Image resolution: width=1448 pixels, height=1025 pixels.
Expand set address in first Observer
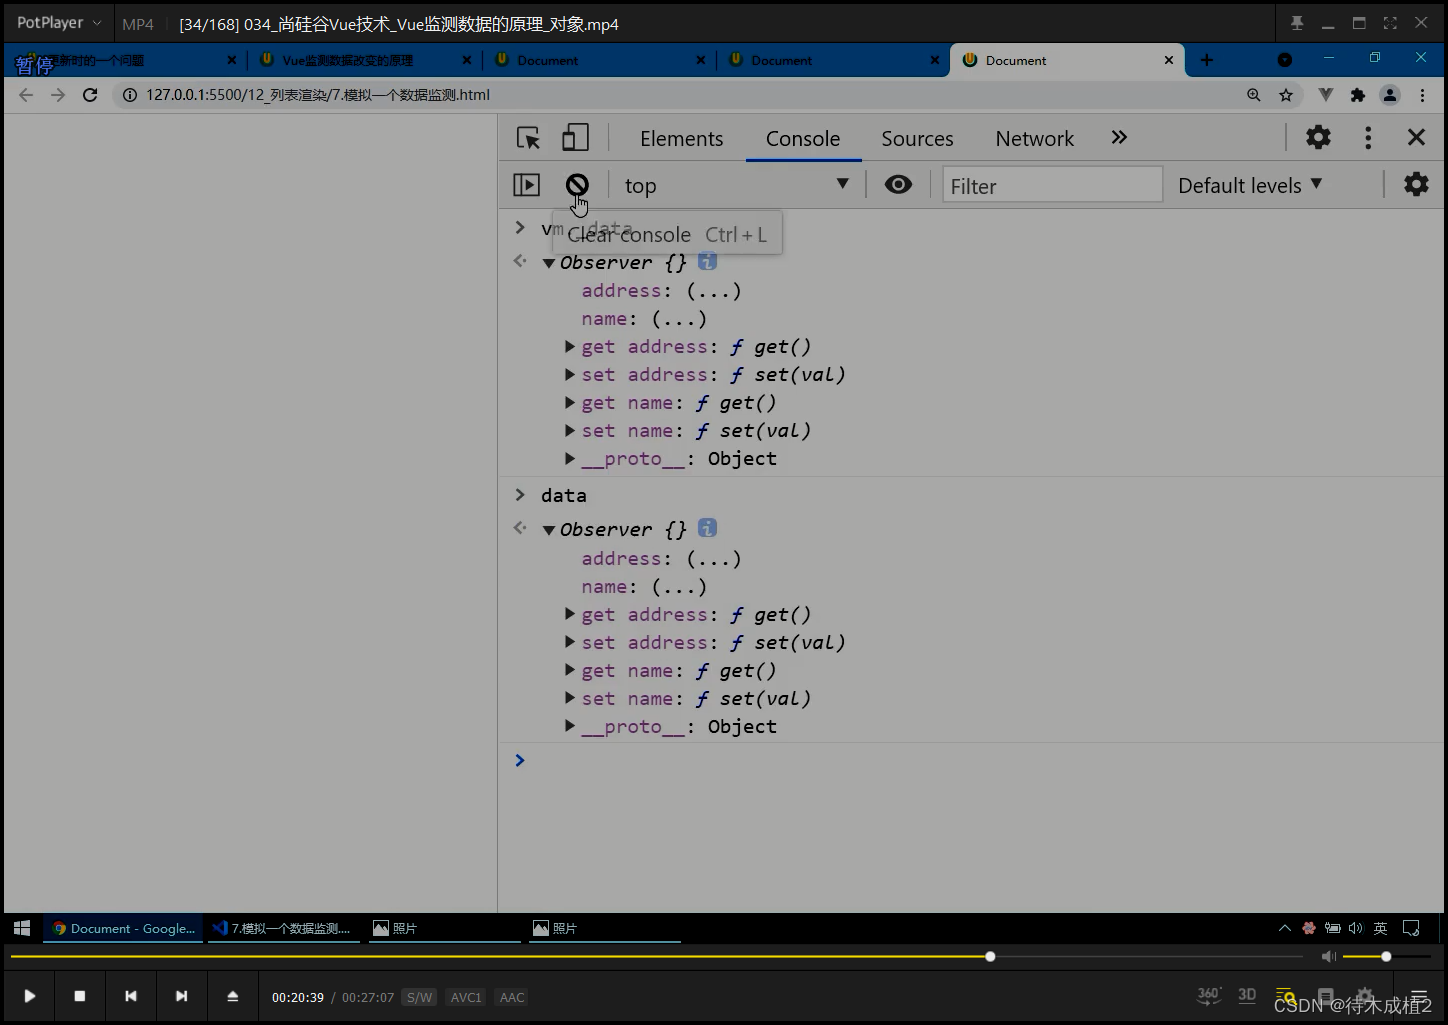570,374
